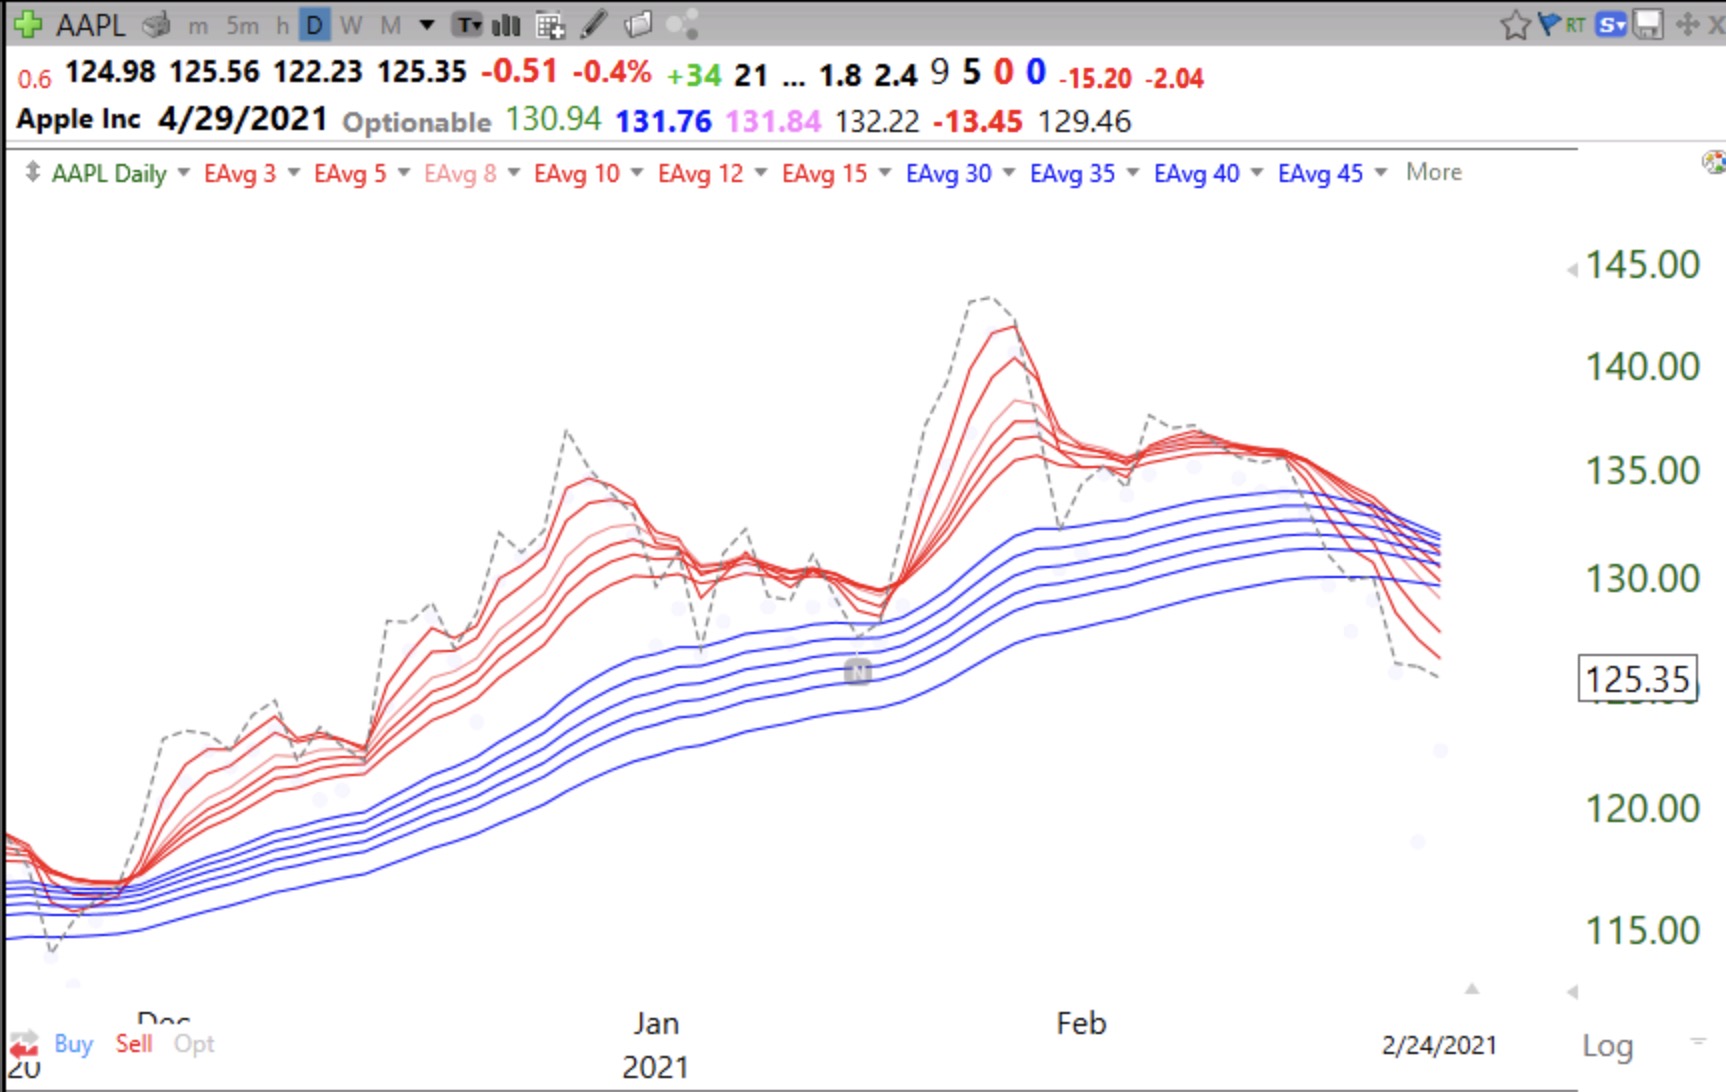Click the N news marker on chart

click(x=858, y=672)
